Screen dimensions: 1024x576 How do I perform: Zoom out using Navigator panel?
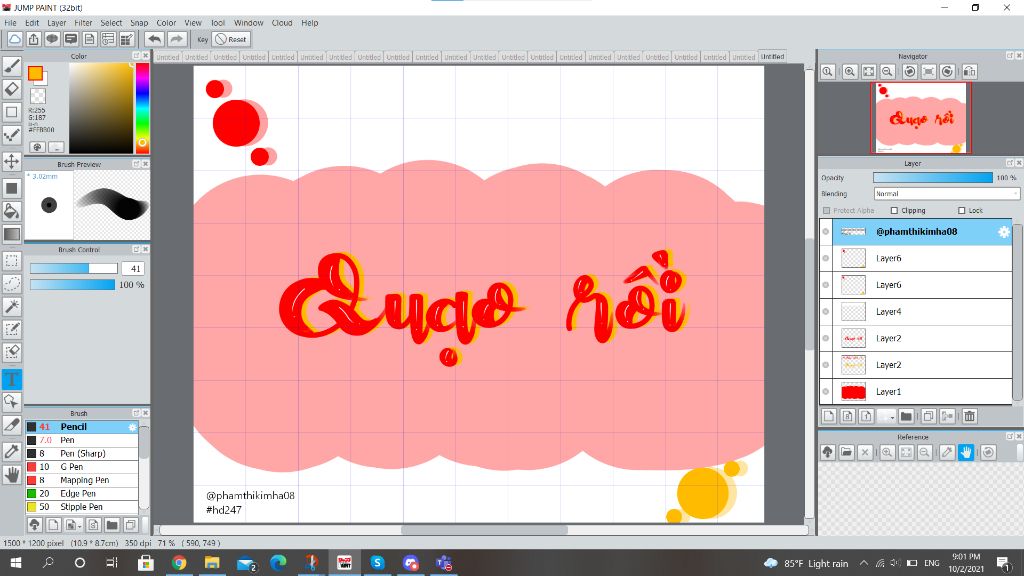[887, 71]
